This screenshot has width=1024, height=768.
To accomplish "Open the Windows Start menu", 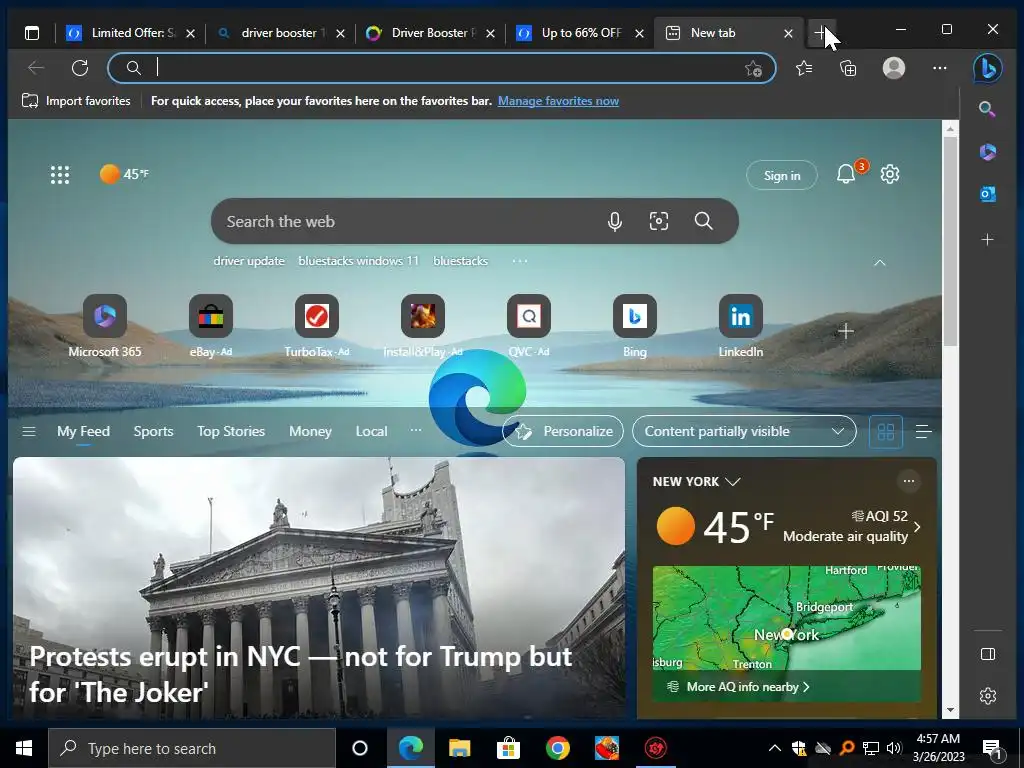I will 24,748.
